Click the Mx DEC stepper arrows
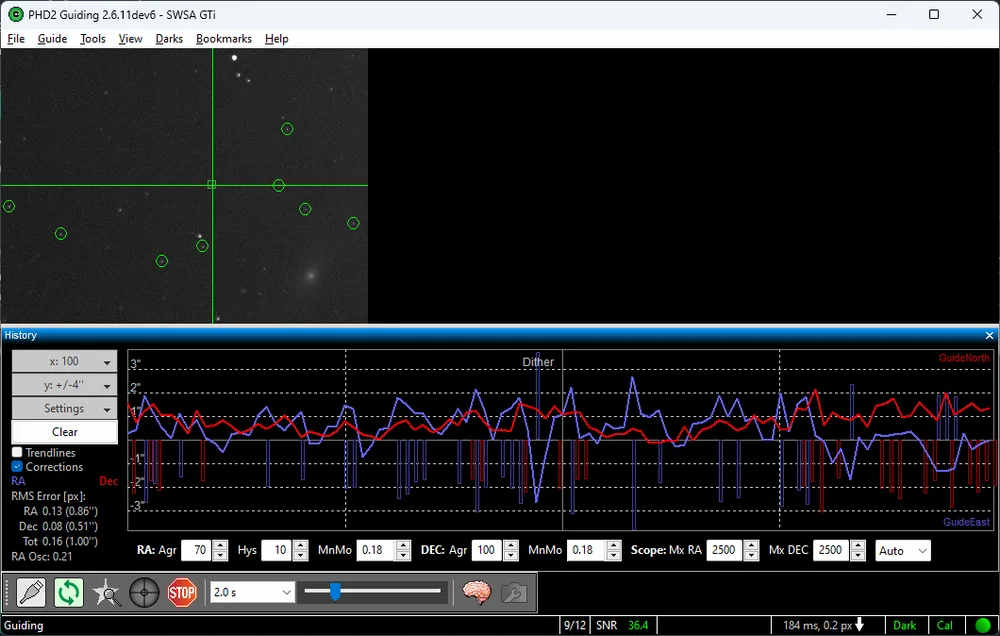The image size is (1000, 636). tap(858, 550)
